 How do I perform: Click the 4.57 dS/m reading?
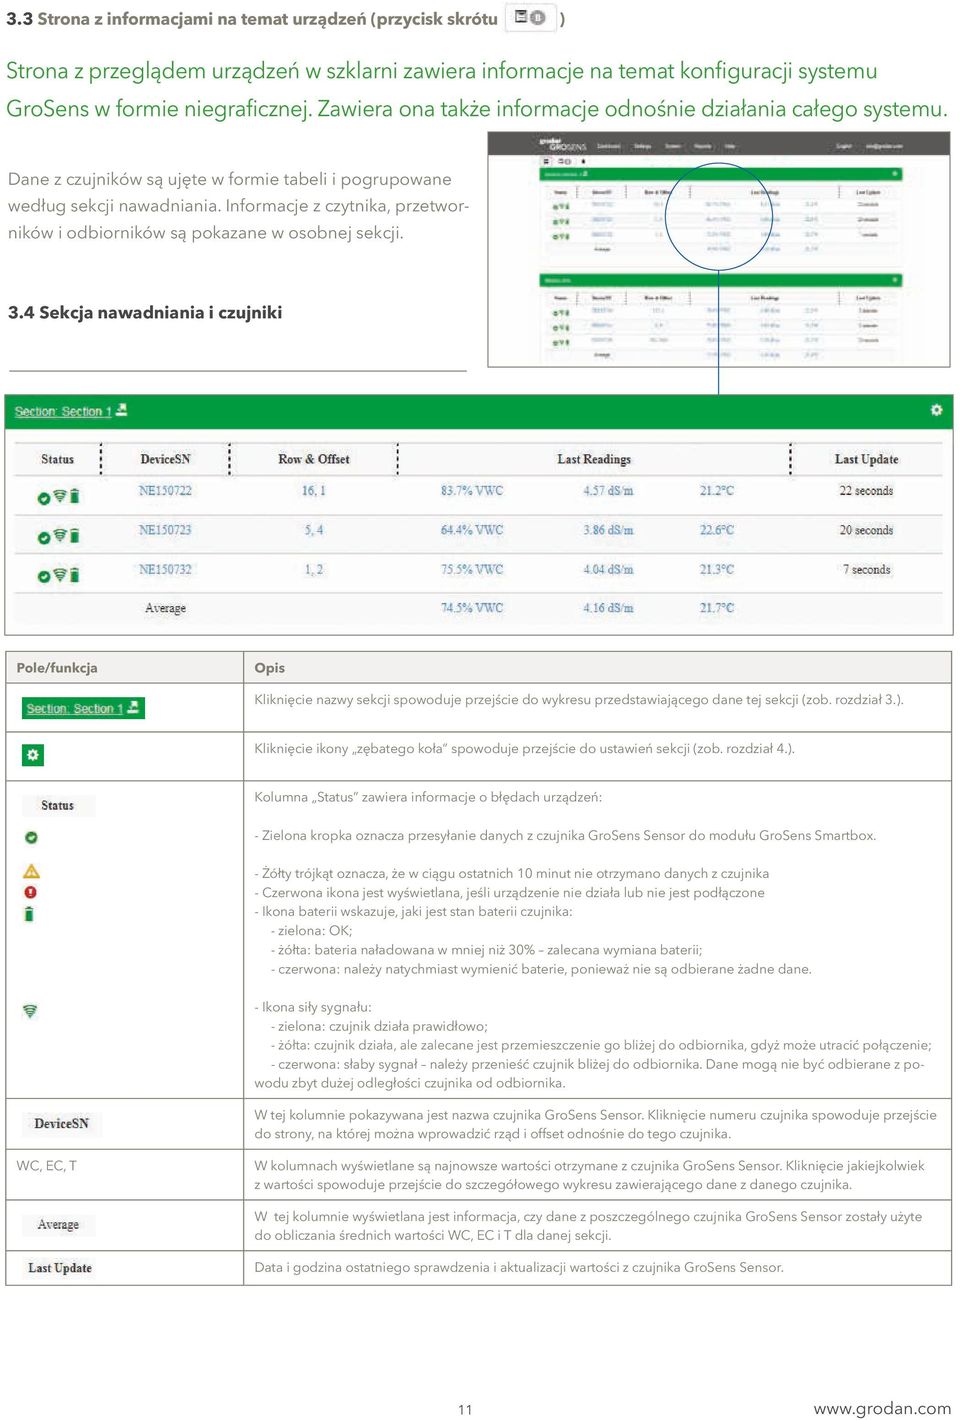[608, 491]
